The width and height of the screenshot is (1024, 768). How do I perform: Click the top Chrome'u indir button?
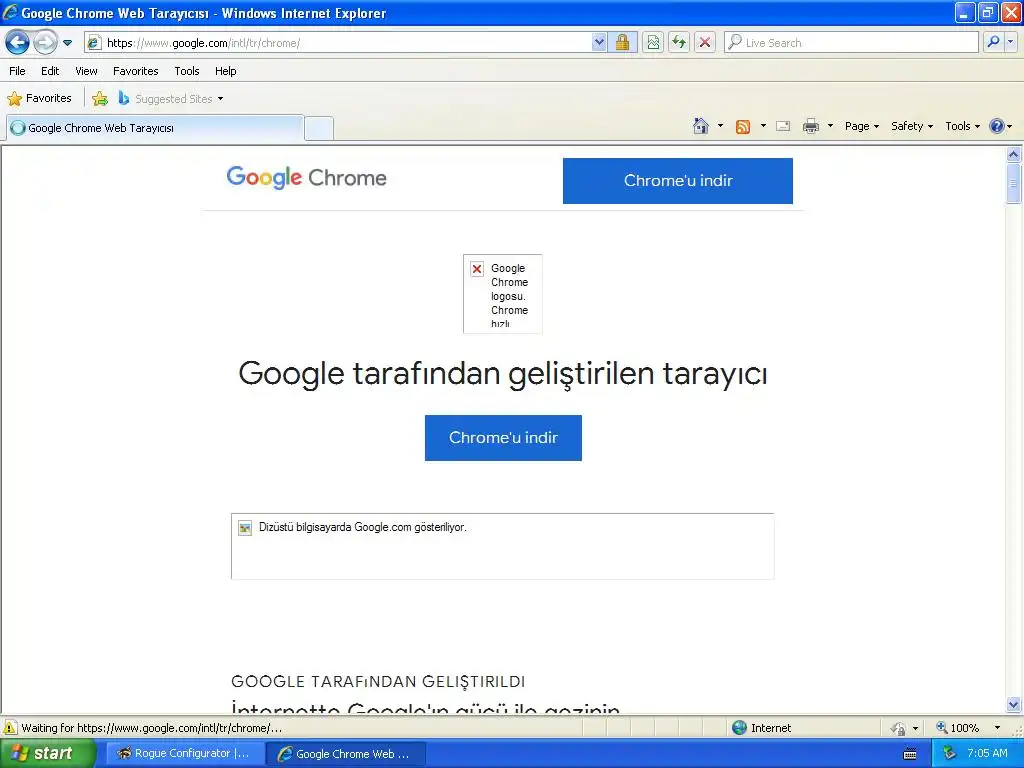tap(678, 181)
